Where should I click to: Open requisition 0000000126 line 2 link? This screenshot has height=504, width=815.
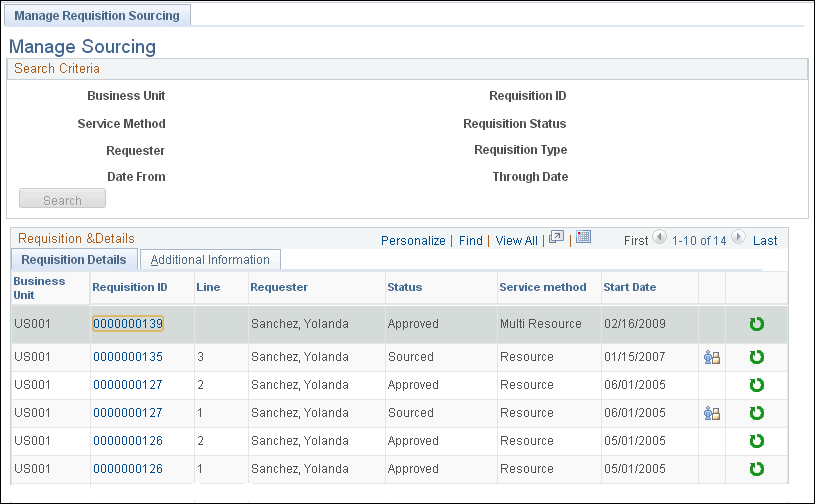point(128,442)
